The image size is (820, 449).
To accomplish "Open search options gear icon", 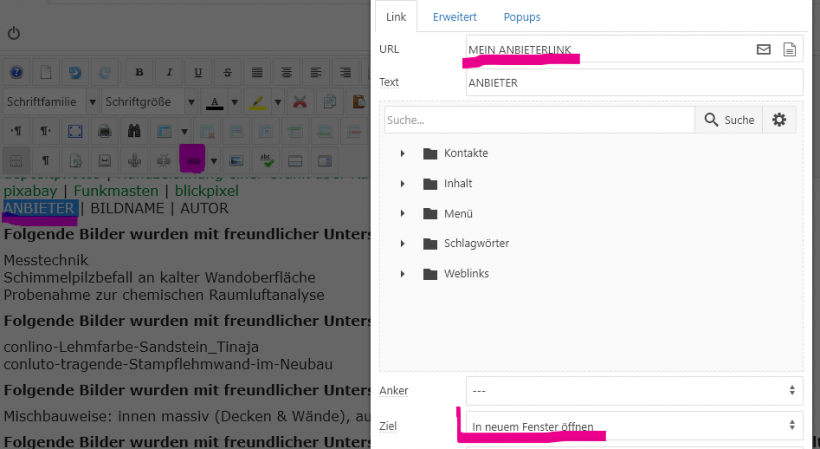I will pos(779,120).
